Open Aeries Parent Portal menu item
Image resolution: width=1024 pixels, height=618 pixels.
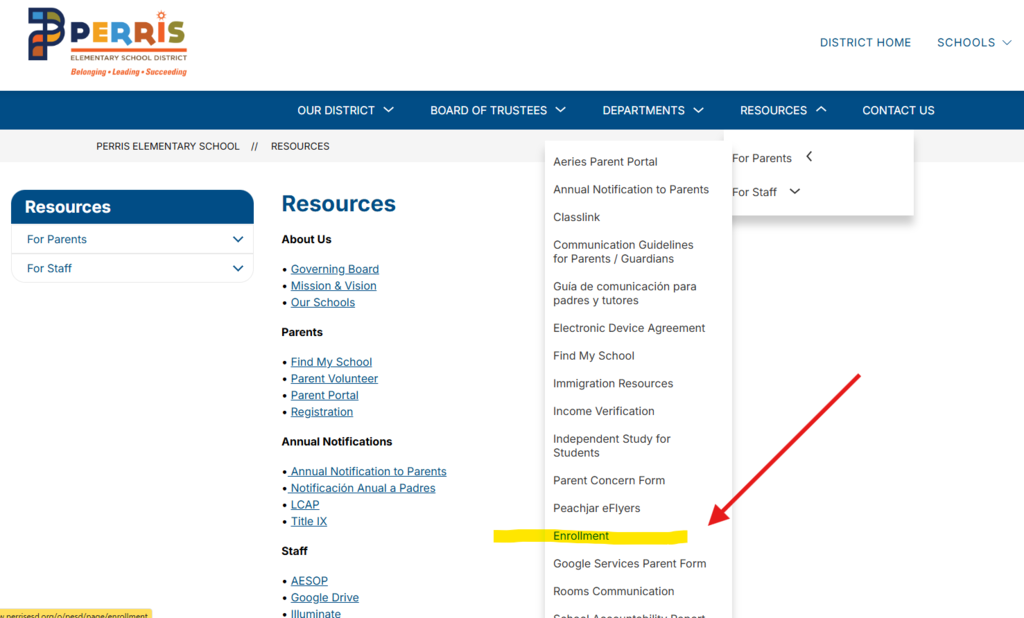pyautogui.click(x=605, y=162)
